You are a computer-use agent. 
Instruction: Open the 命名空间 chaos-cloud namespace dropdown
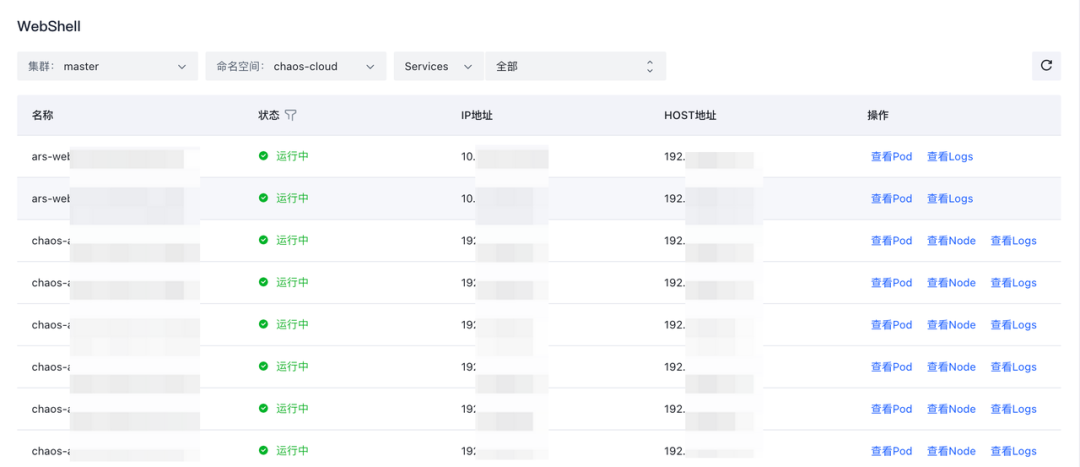point(295,67)
